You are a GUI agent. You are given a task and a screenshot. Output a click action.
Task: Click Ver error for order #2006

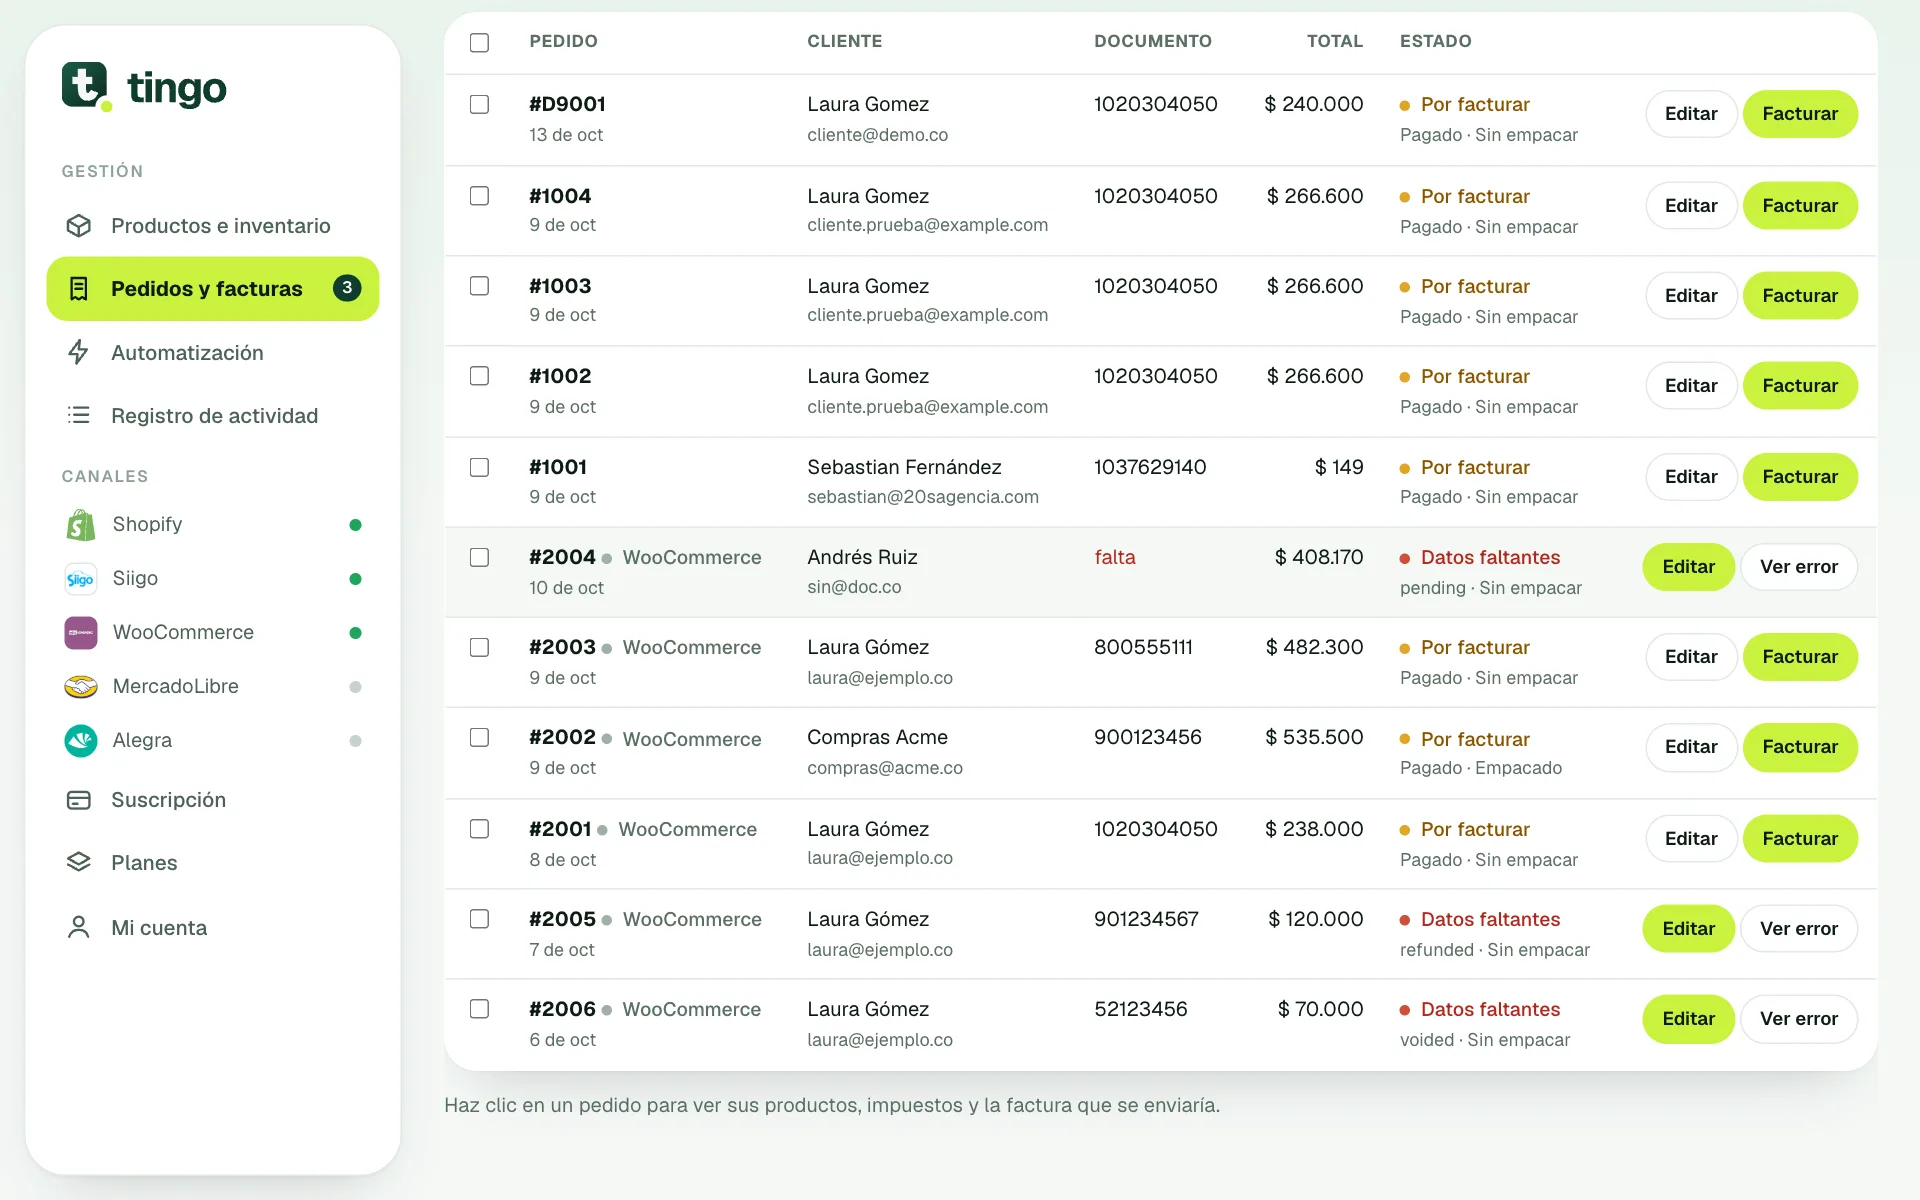coord(1799,1018)
